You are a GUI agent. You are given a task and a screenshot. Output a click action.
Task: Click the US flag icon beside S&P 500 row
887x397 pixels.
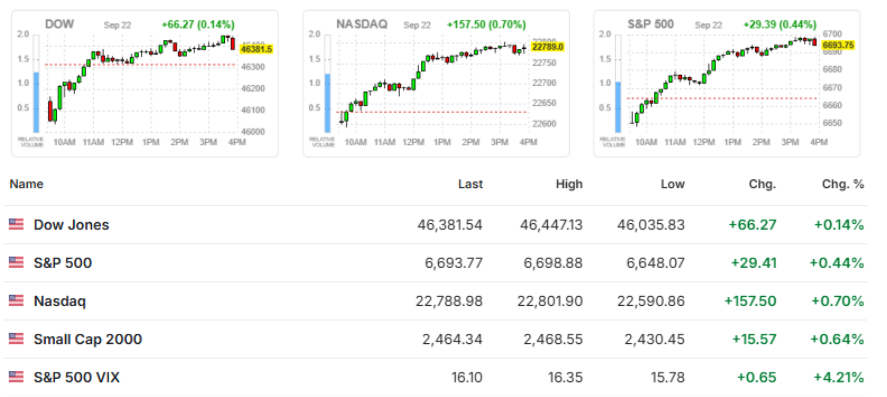16,262
